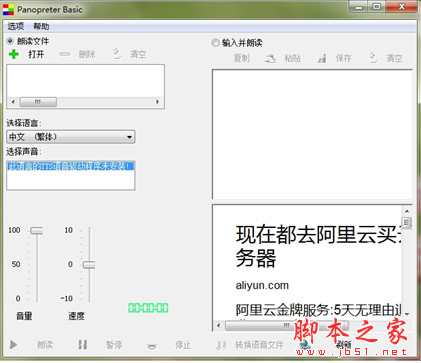Open the language dropdown showing 中文 (繁体)

[71, 137]
